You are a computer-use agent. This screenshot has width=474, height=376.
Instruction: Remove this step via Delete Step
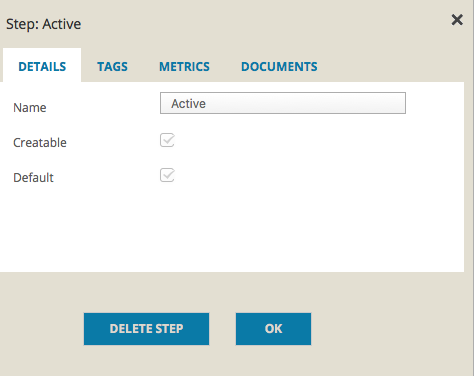click(x=146, y=329)
